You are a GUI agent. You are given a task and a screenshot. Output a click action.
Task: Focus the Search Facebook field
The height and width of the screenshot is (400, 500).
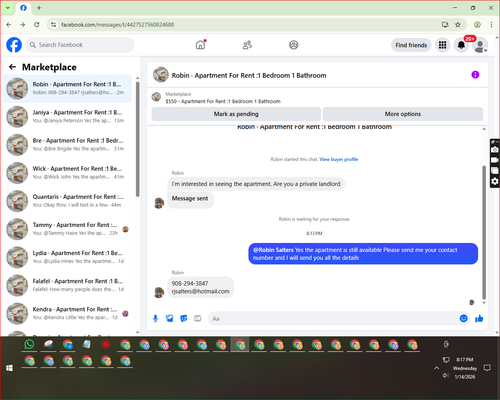80,45
